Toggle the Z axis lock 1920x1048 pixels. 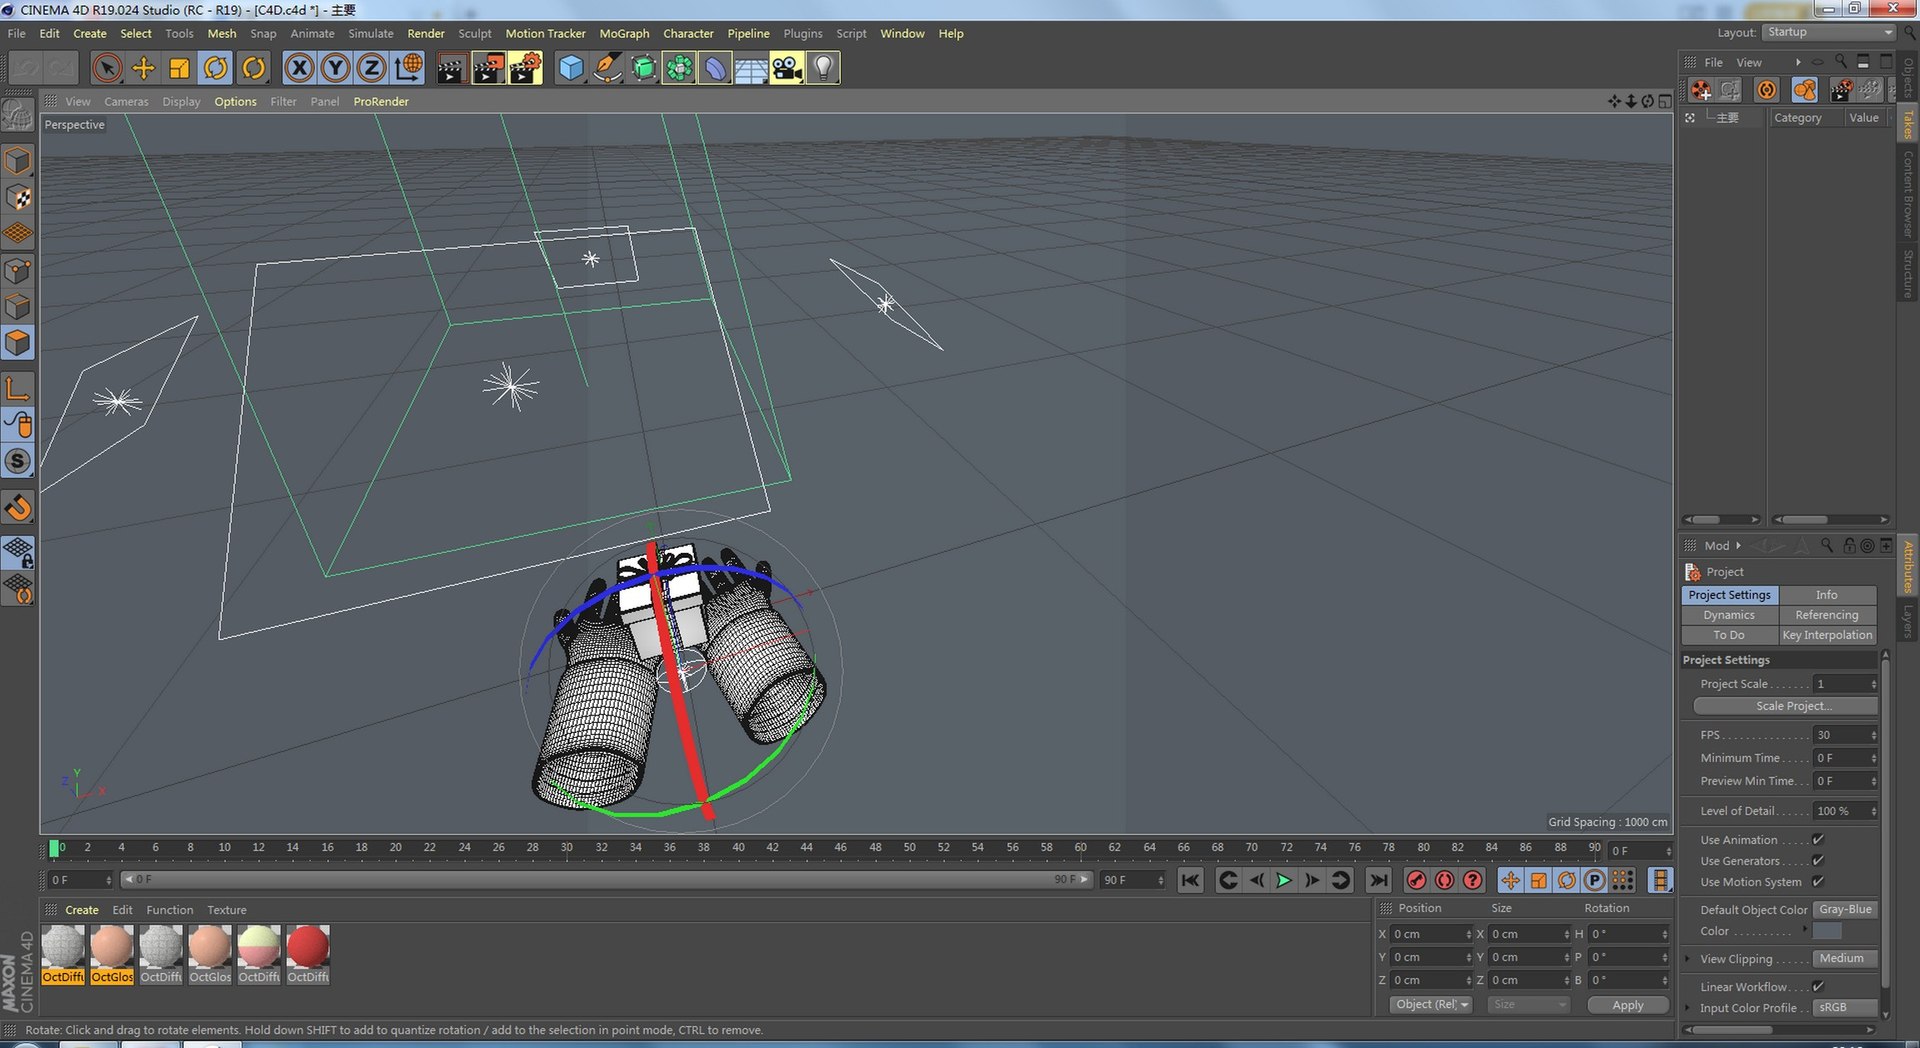pyautogui.click(x=371, y=68)
